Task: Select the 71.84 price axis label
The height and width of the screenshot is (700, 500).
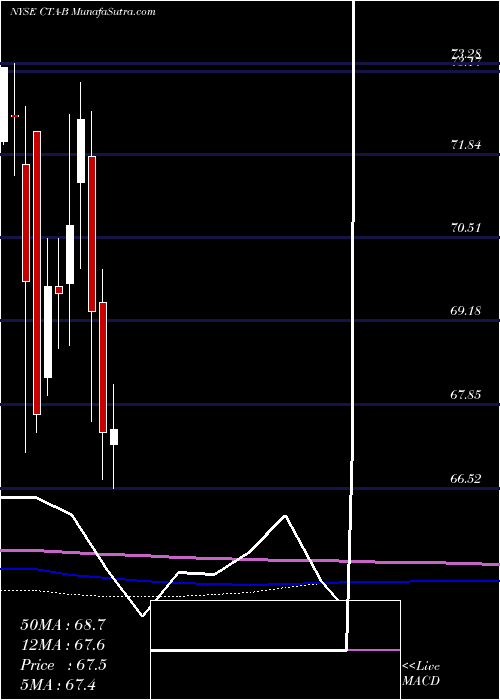Action: tap(466, 145)
